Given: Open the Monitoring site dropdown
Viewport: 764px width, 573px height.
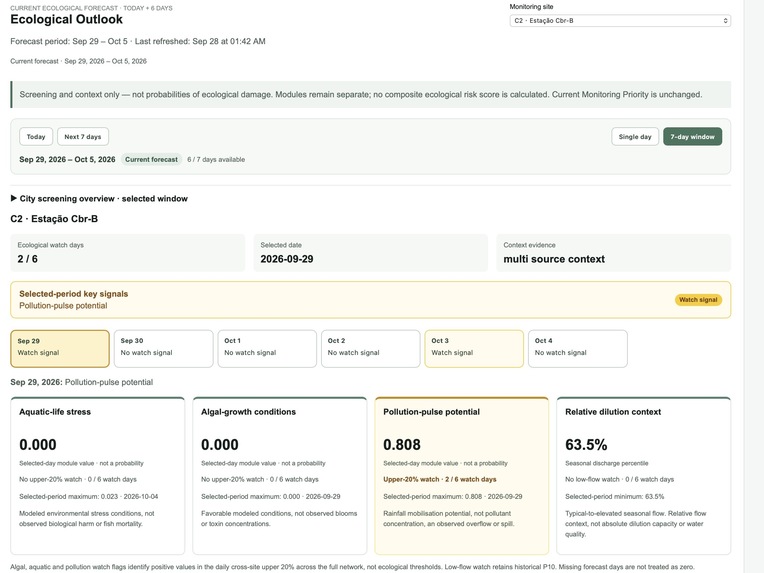Looking at the screenshot, I should 620,20.
